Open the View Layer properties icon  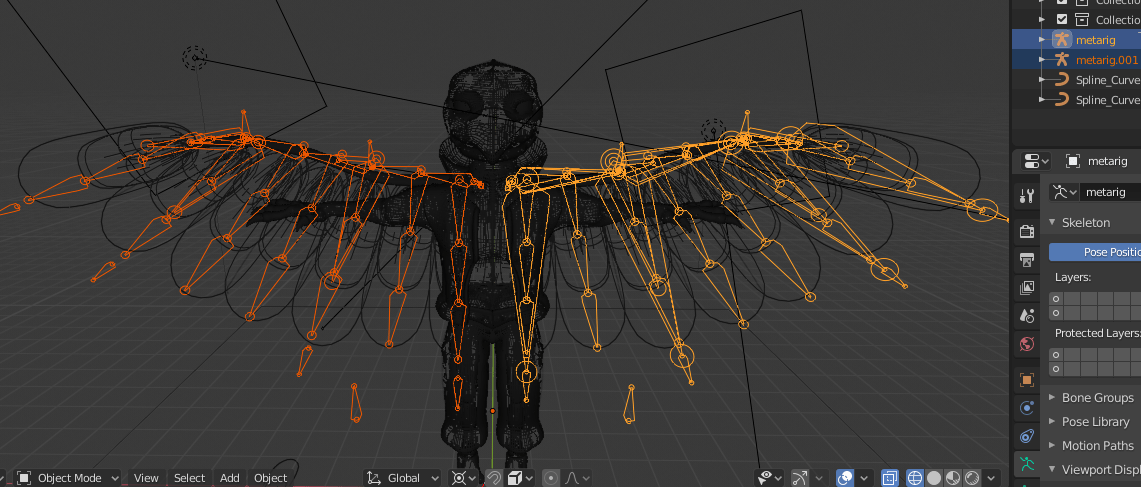click(x=1027, y=288)
